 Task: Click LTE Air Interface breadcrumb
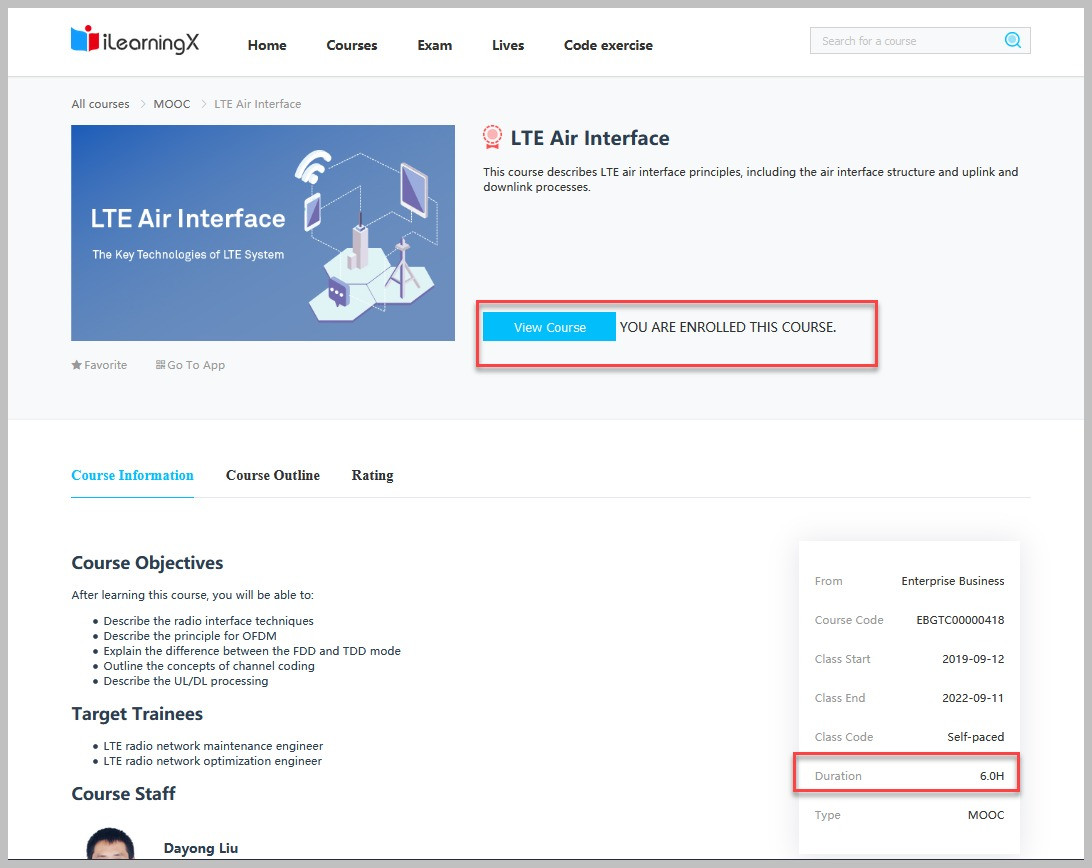tap(258, 104)
